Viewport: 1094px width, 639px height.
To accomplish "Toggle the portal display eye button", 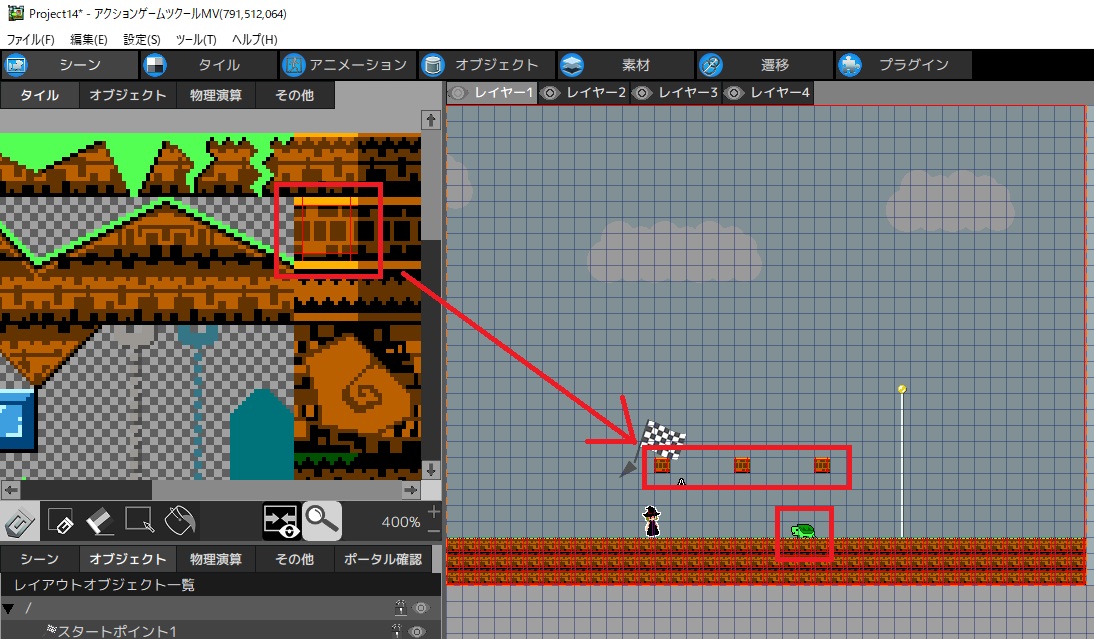I will coord(282,521).
